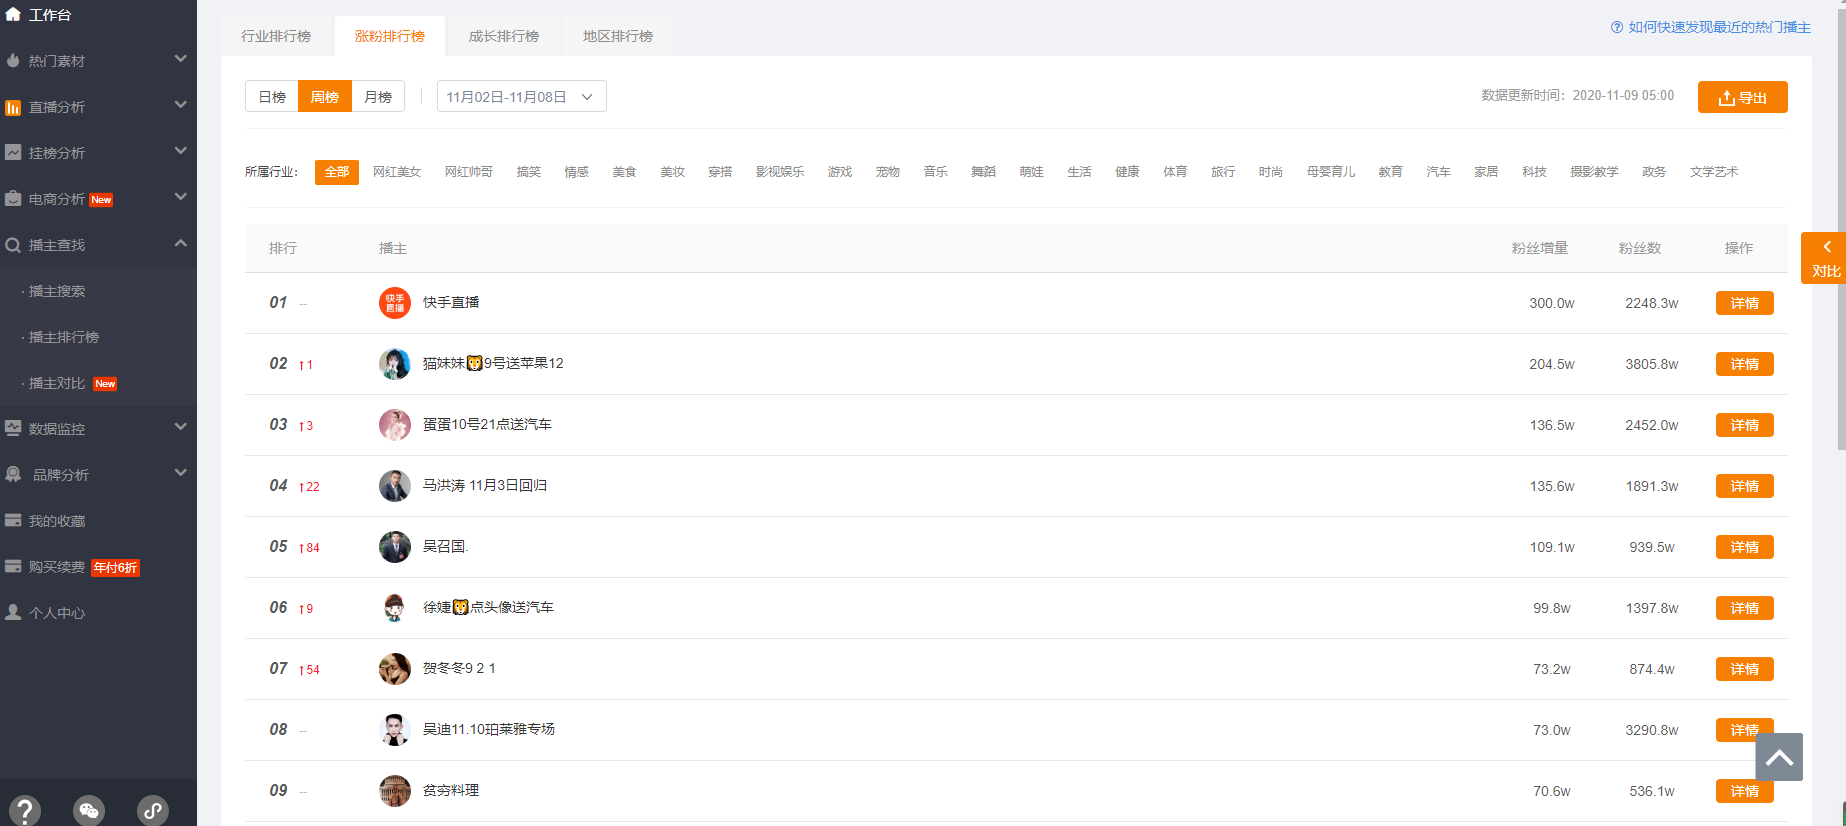Image resolution: width=1846 pixels, height=826 pixels.
Task: Open the 对比 compare side panel
Action: (1823, 258)
